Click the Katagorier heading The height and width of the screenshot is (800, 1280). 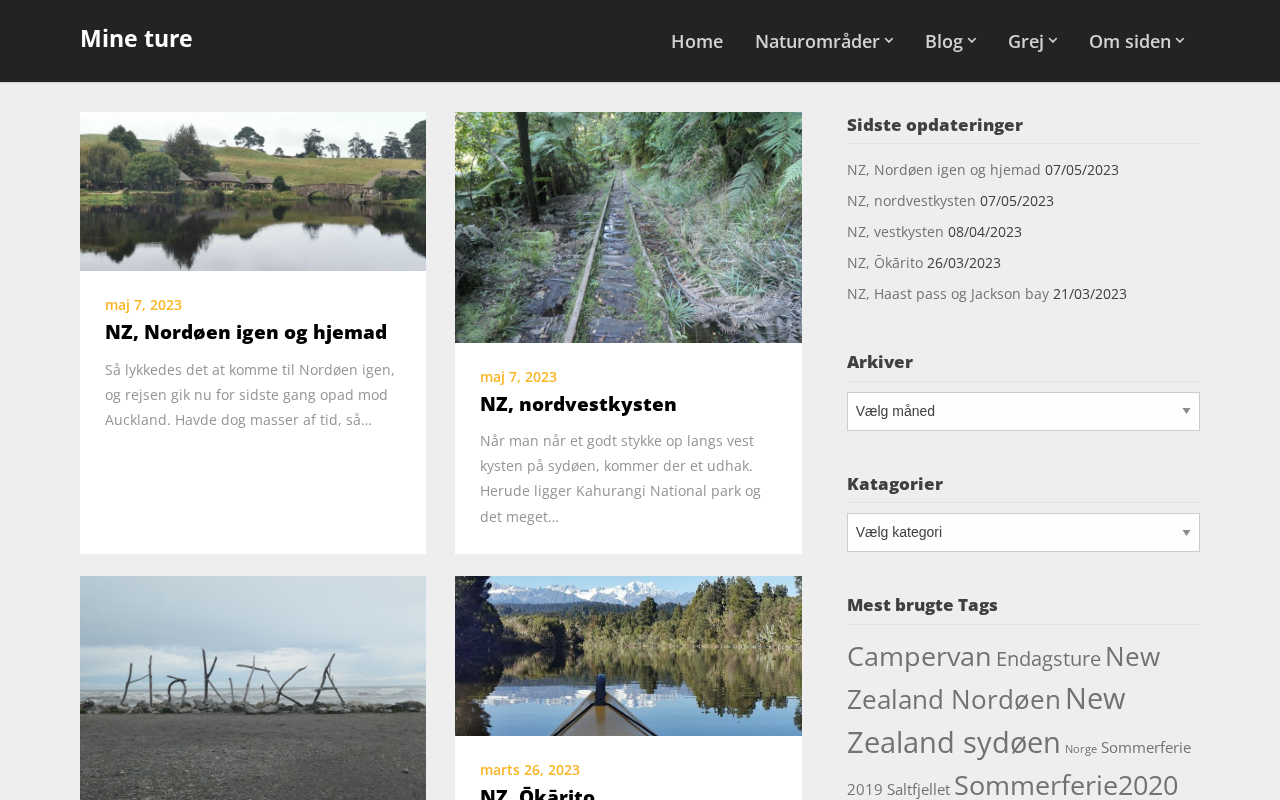[x=895, y=484]
